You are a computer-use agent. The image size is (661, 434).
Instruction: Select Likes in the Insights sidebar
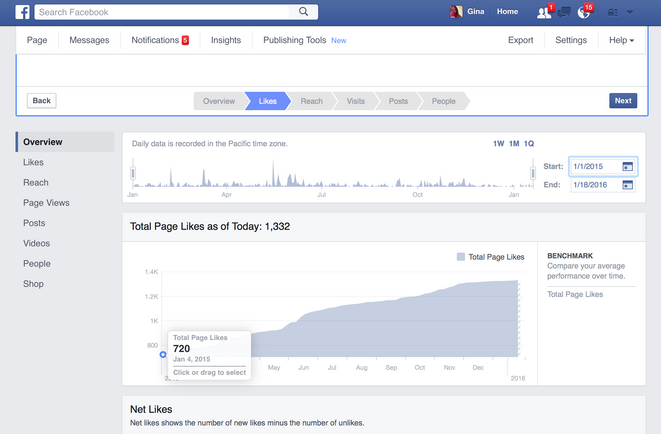click(x=33, y=162)
